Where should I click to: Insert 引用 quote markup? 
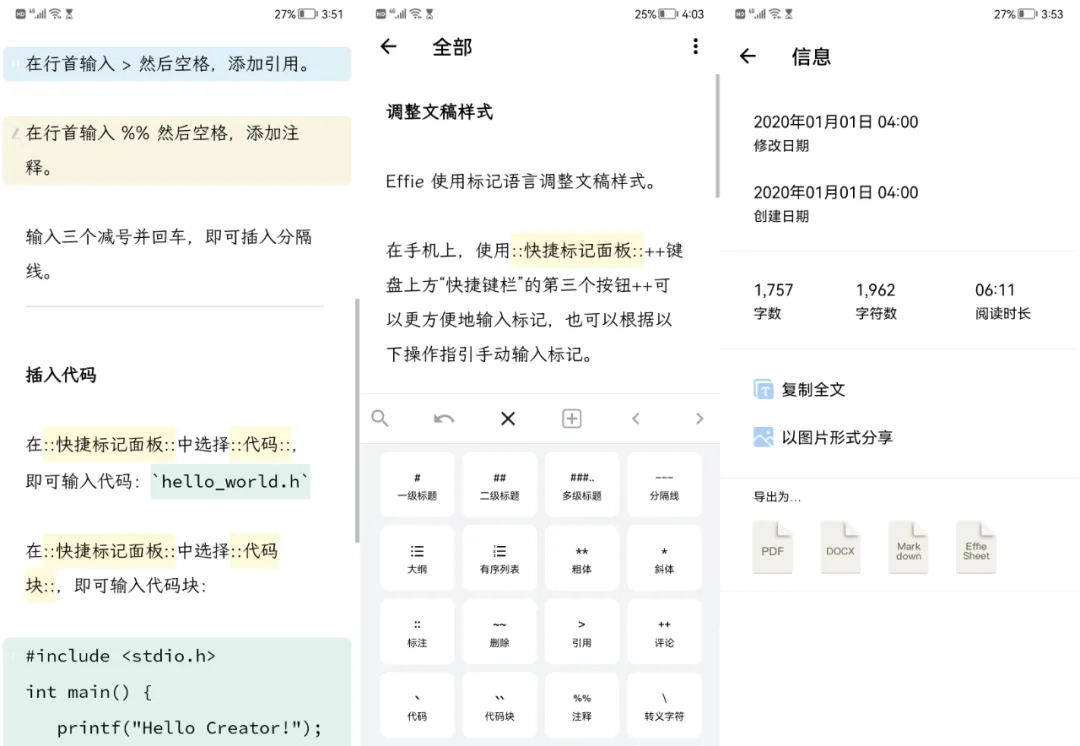582,632
